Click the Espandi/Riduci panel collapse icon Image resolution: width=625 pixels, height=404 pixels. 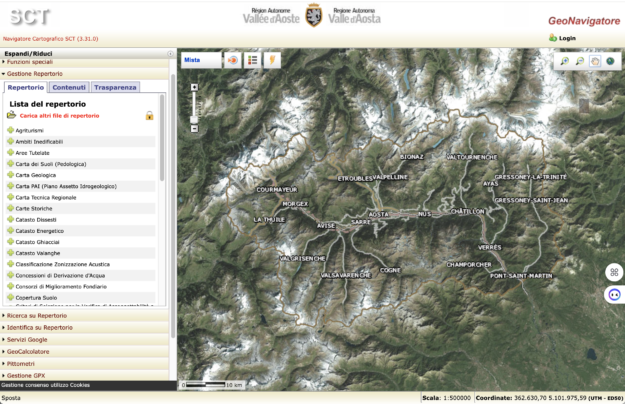click(170, 53)
